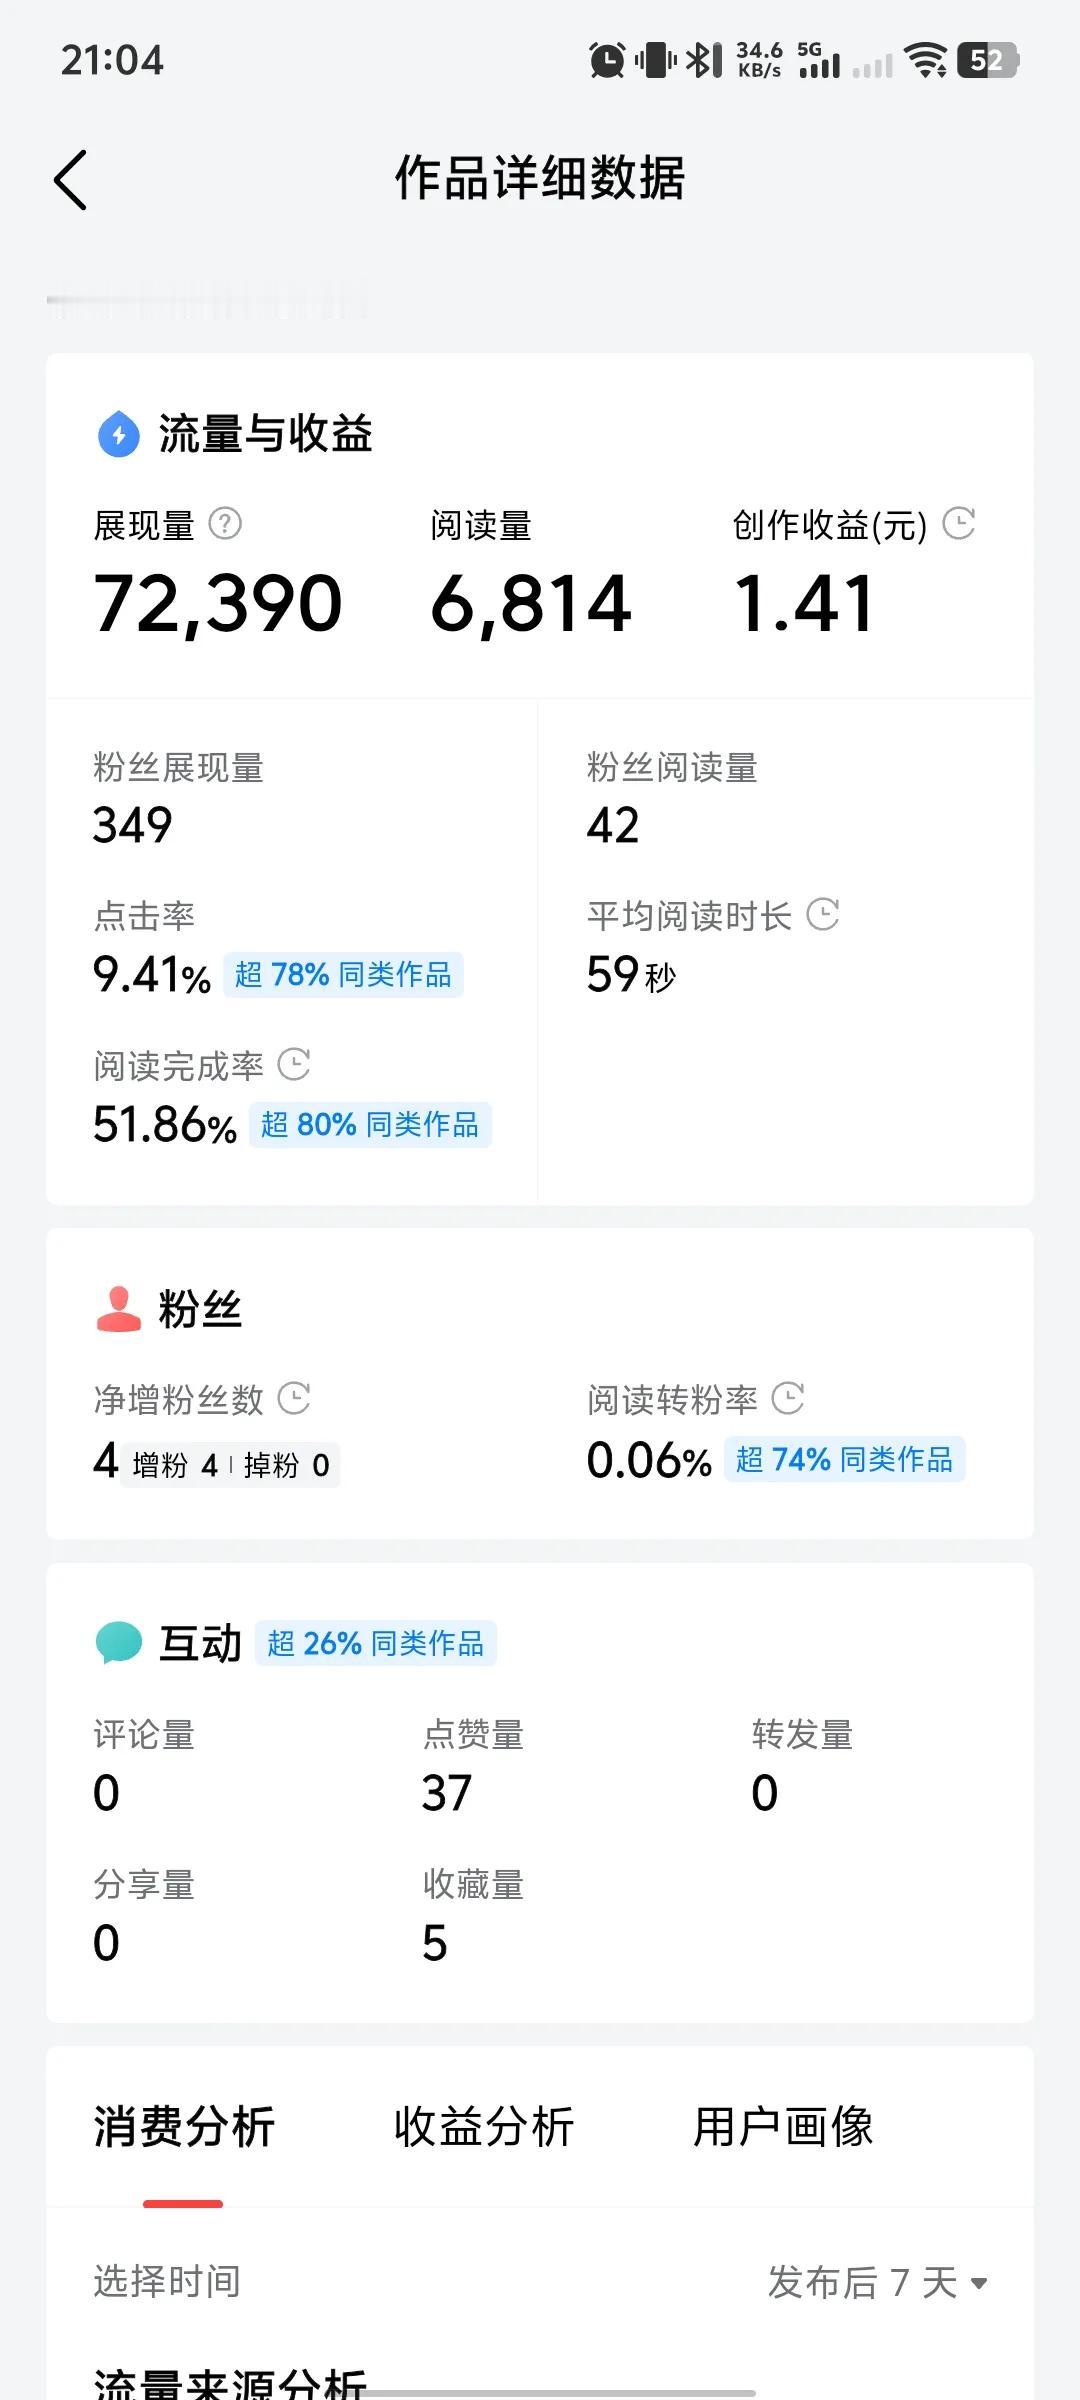Tap clock icon beside 创作收益(元)
1080x2400 pixels.
point(959,523)
